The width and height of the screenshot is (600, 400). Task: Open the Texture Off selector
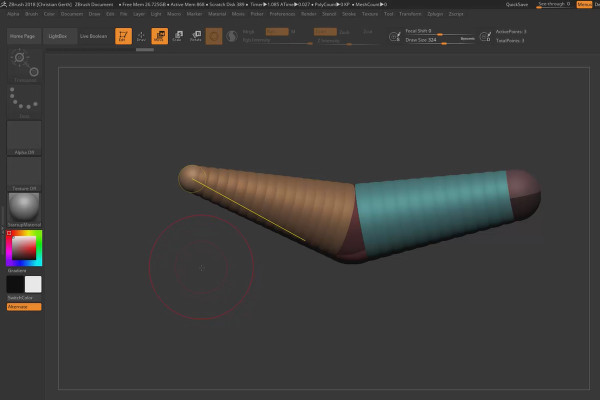pyautogui.click(x=24, y=174)
